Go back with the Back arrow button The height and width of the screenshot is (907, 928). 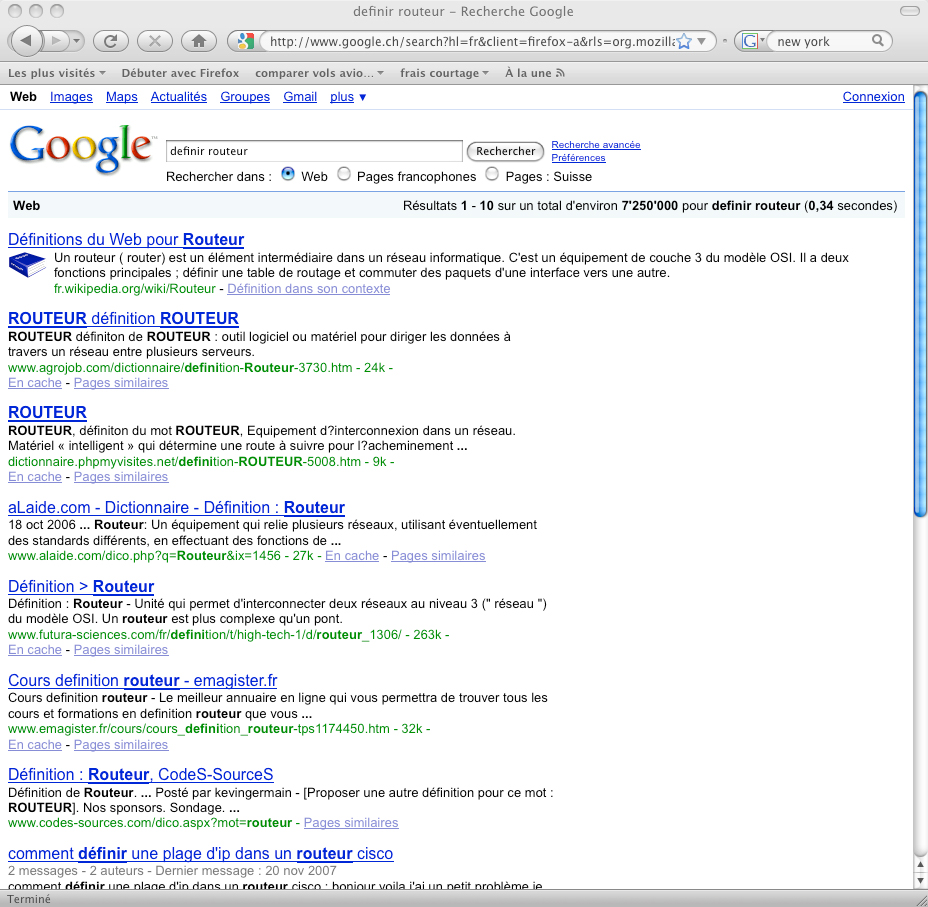click(26, 41)
